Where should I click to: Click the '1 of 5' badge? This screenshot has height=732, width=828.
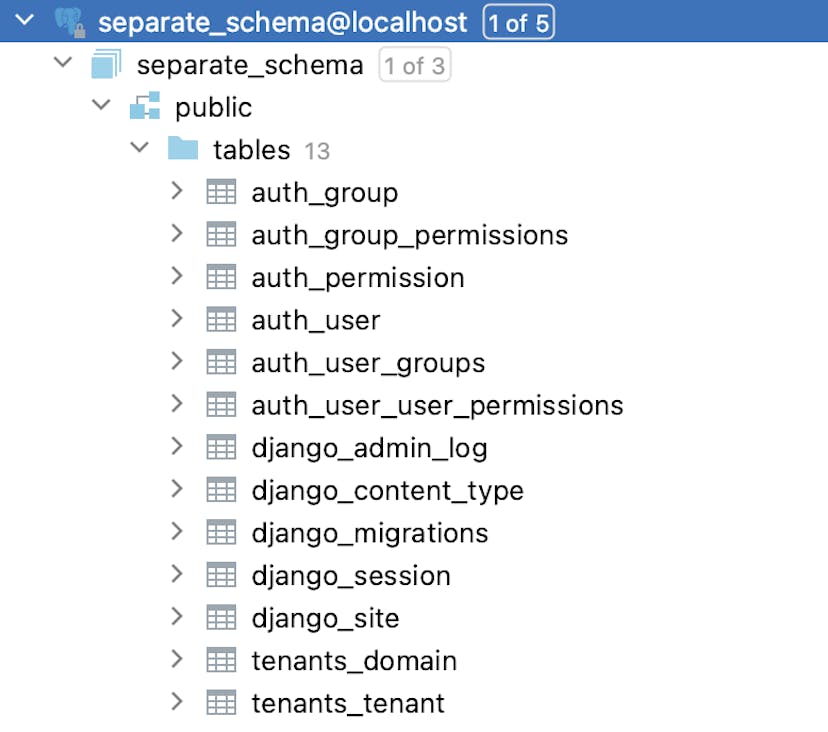pyautogui.click(x=518, y=21)
